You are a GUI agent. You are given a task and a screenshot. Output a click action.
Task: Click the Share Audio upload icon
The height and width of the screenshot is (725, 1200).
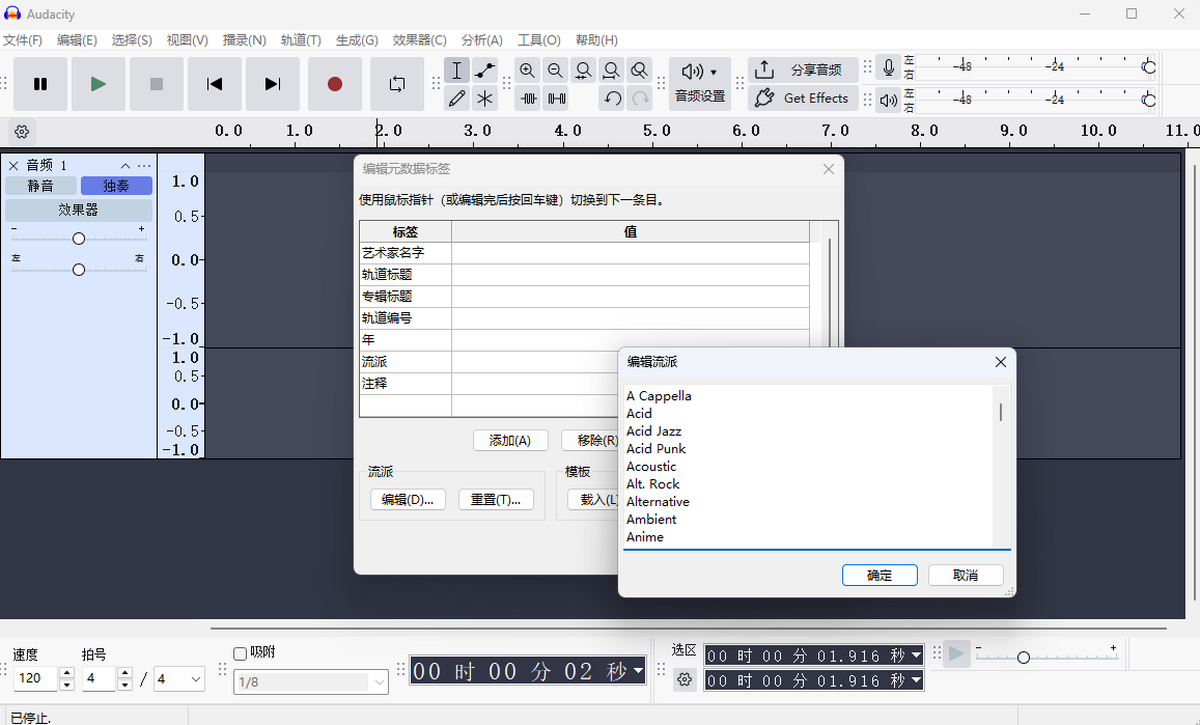[764, 70]
